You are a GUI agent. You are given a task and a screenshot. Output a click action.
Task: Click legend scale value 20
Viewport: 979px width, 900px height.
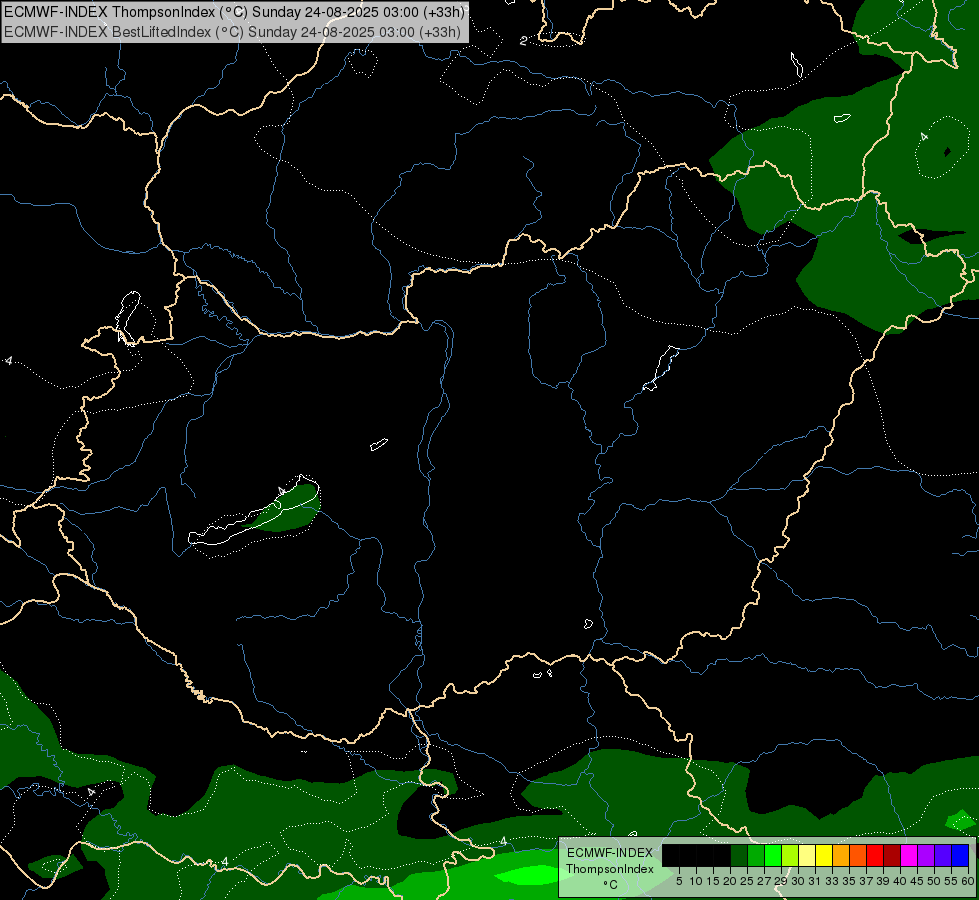pos(730,881)
